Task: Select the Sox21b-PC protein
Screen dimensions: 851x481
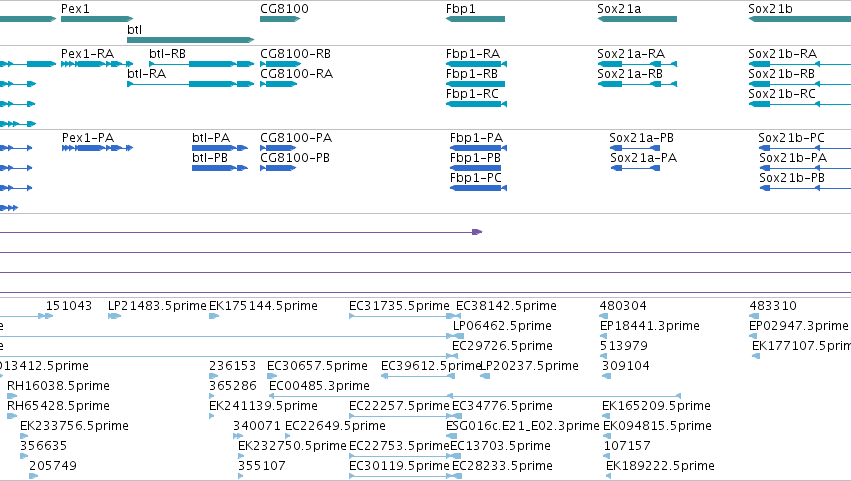Action: 791,138
